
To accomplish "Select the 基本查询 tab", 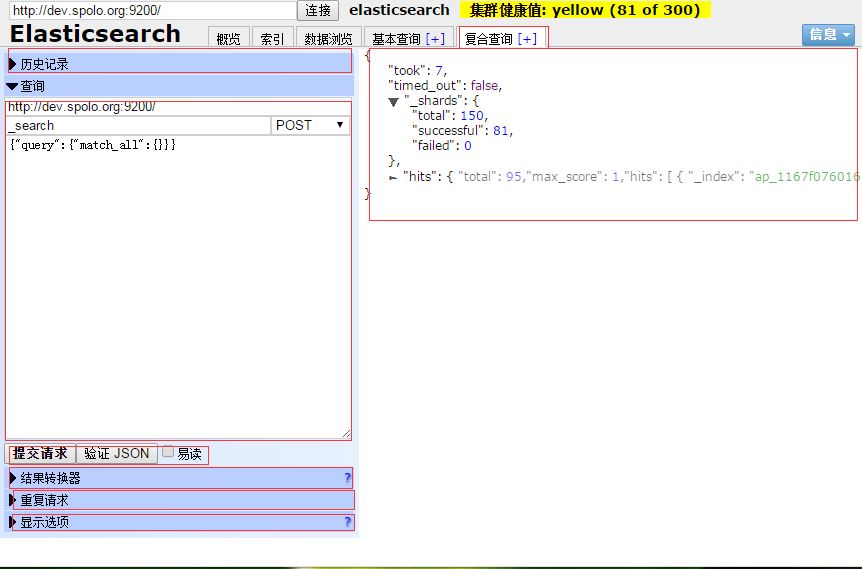I will [396, 38].
